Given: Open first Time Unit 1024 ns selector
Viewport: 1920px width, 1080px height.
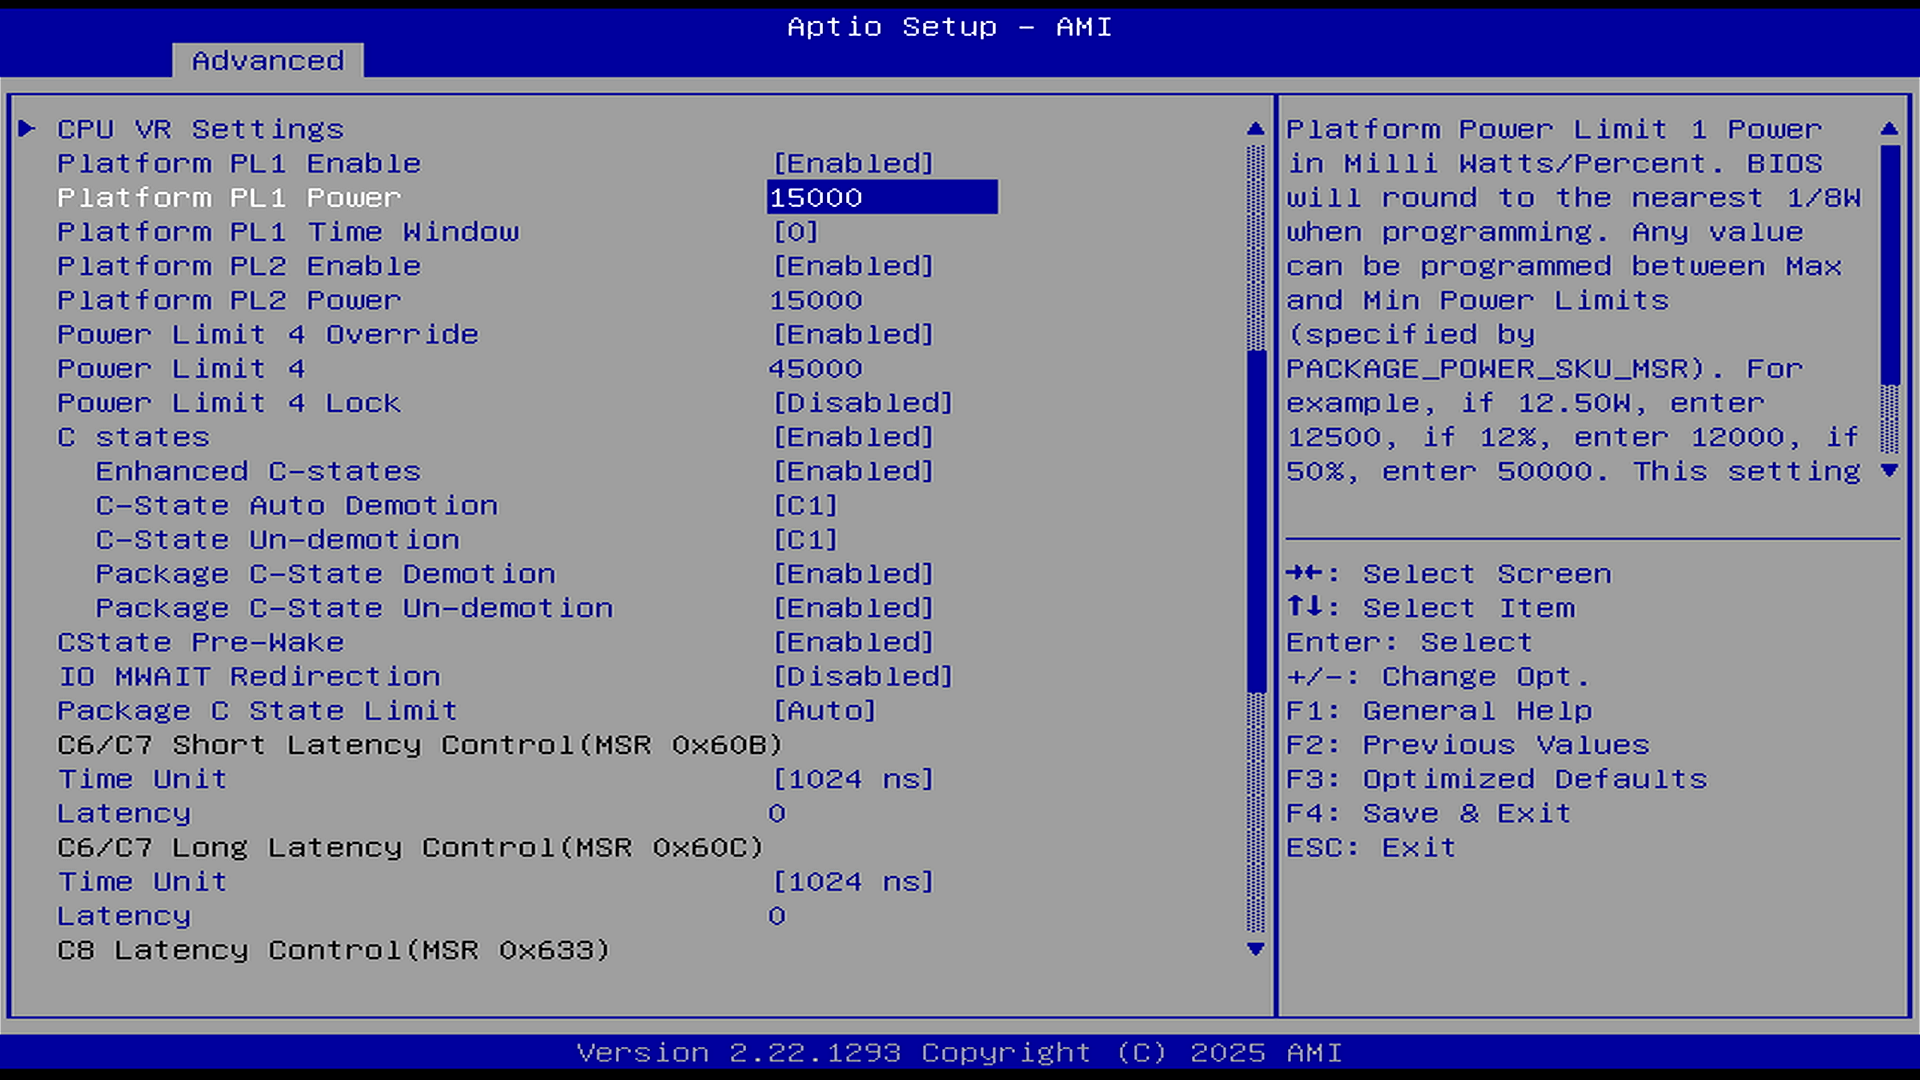Looking at the screenshot, I should tap(853, 779).
